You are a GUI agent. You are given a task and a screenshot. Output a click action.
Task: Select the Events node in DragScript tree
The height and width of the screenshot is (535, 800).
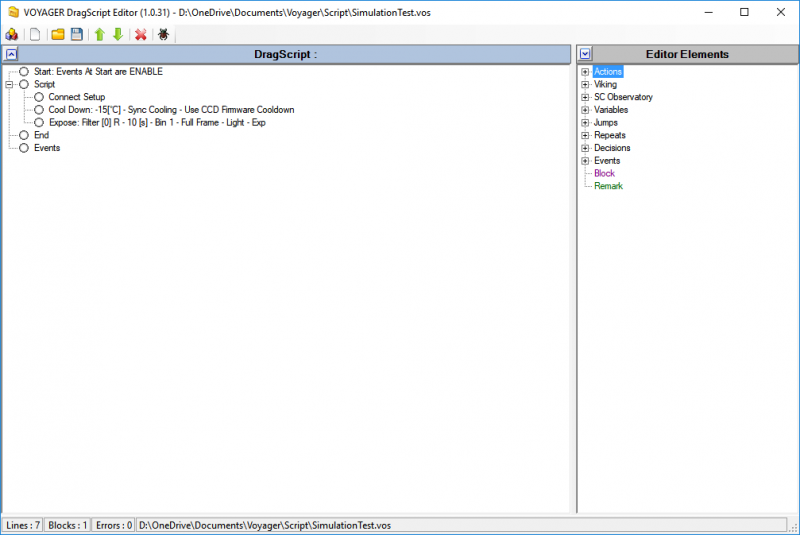[47, 148]
